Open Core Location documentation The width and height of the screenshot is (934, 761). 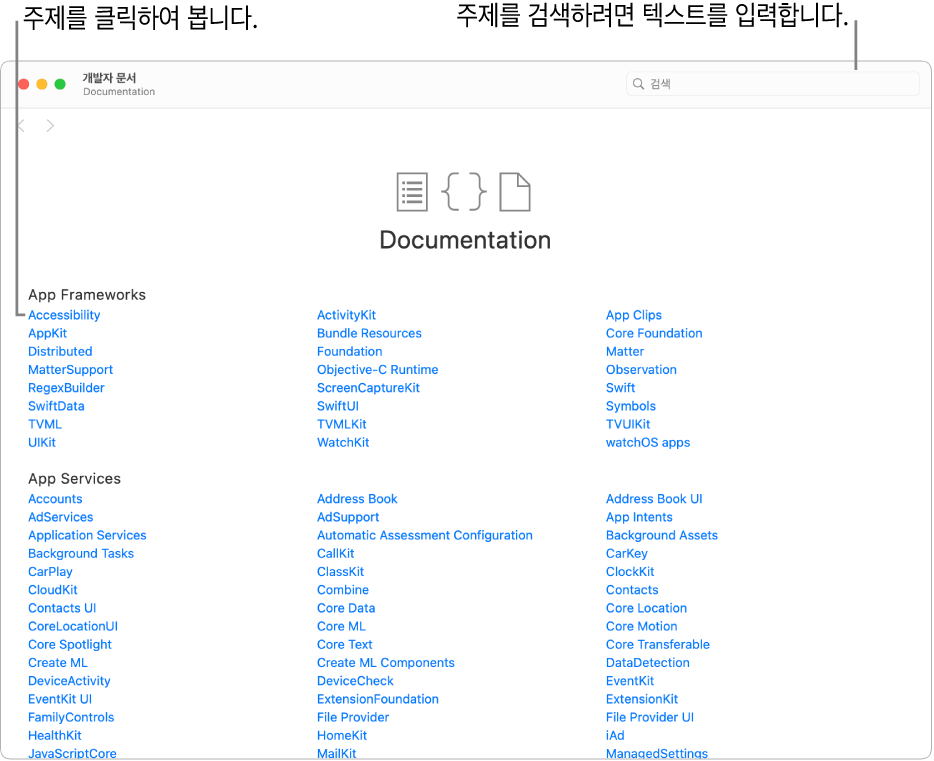tap(646, 608)
